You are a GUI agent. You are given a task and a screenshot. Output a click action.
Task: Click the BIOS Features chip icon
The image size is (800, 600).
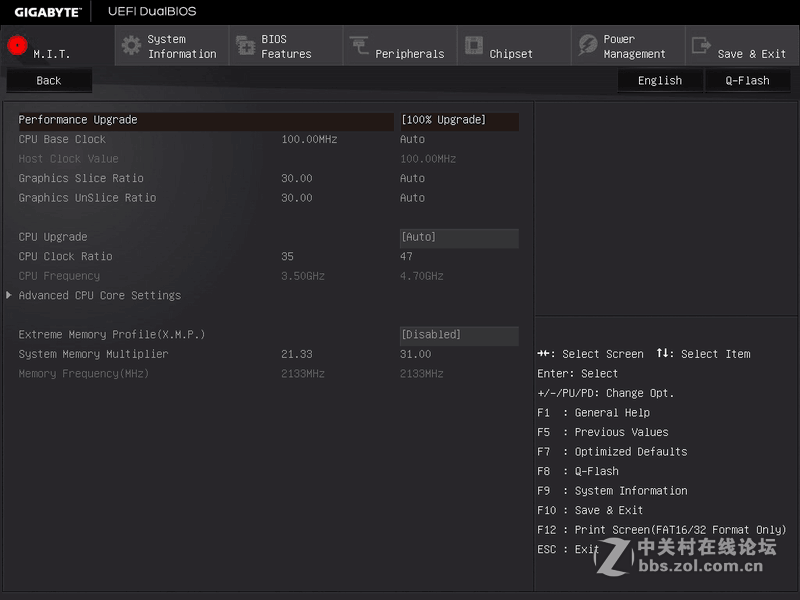point(245,45)
